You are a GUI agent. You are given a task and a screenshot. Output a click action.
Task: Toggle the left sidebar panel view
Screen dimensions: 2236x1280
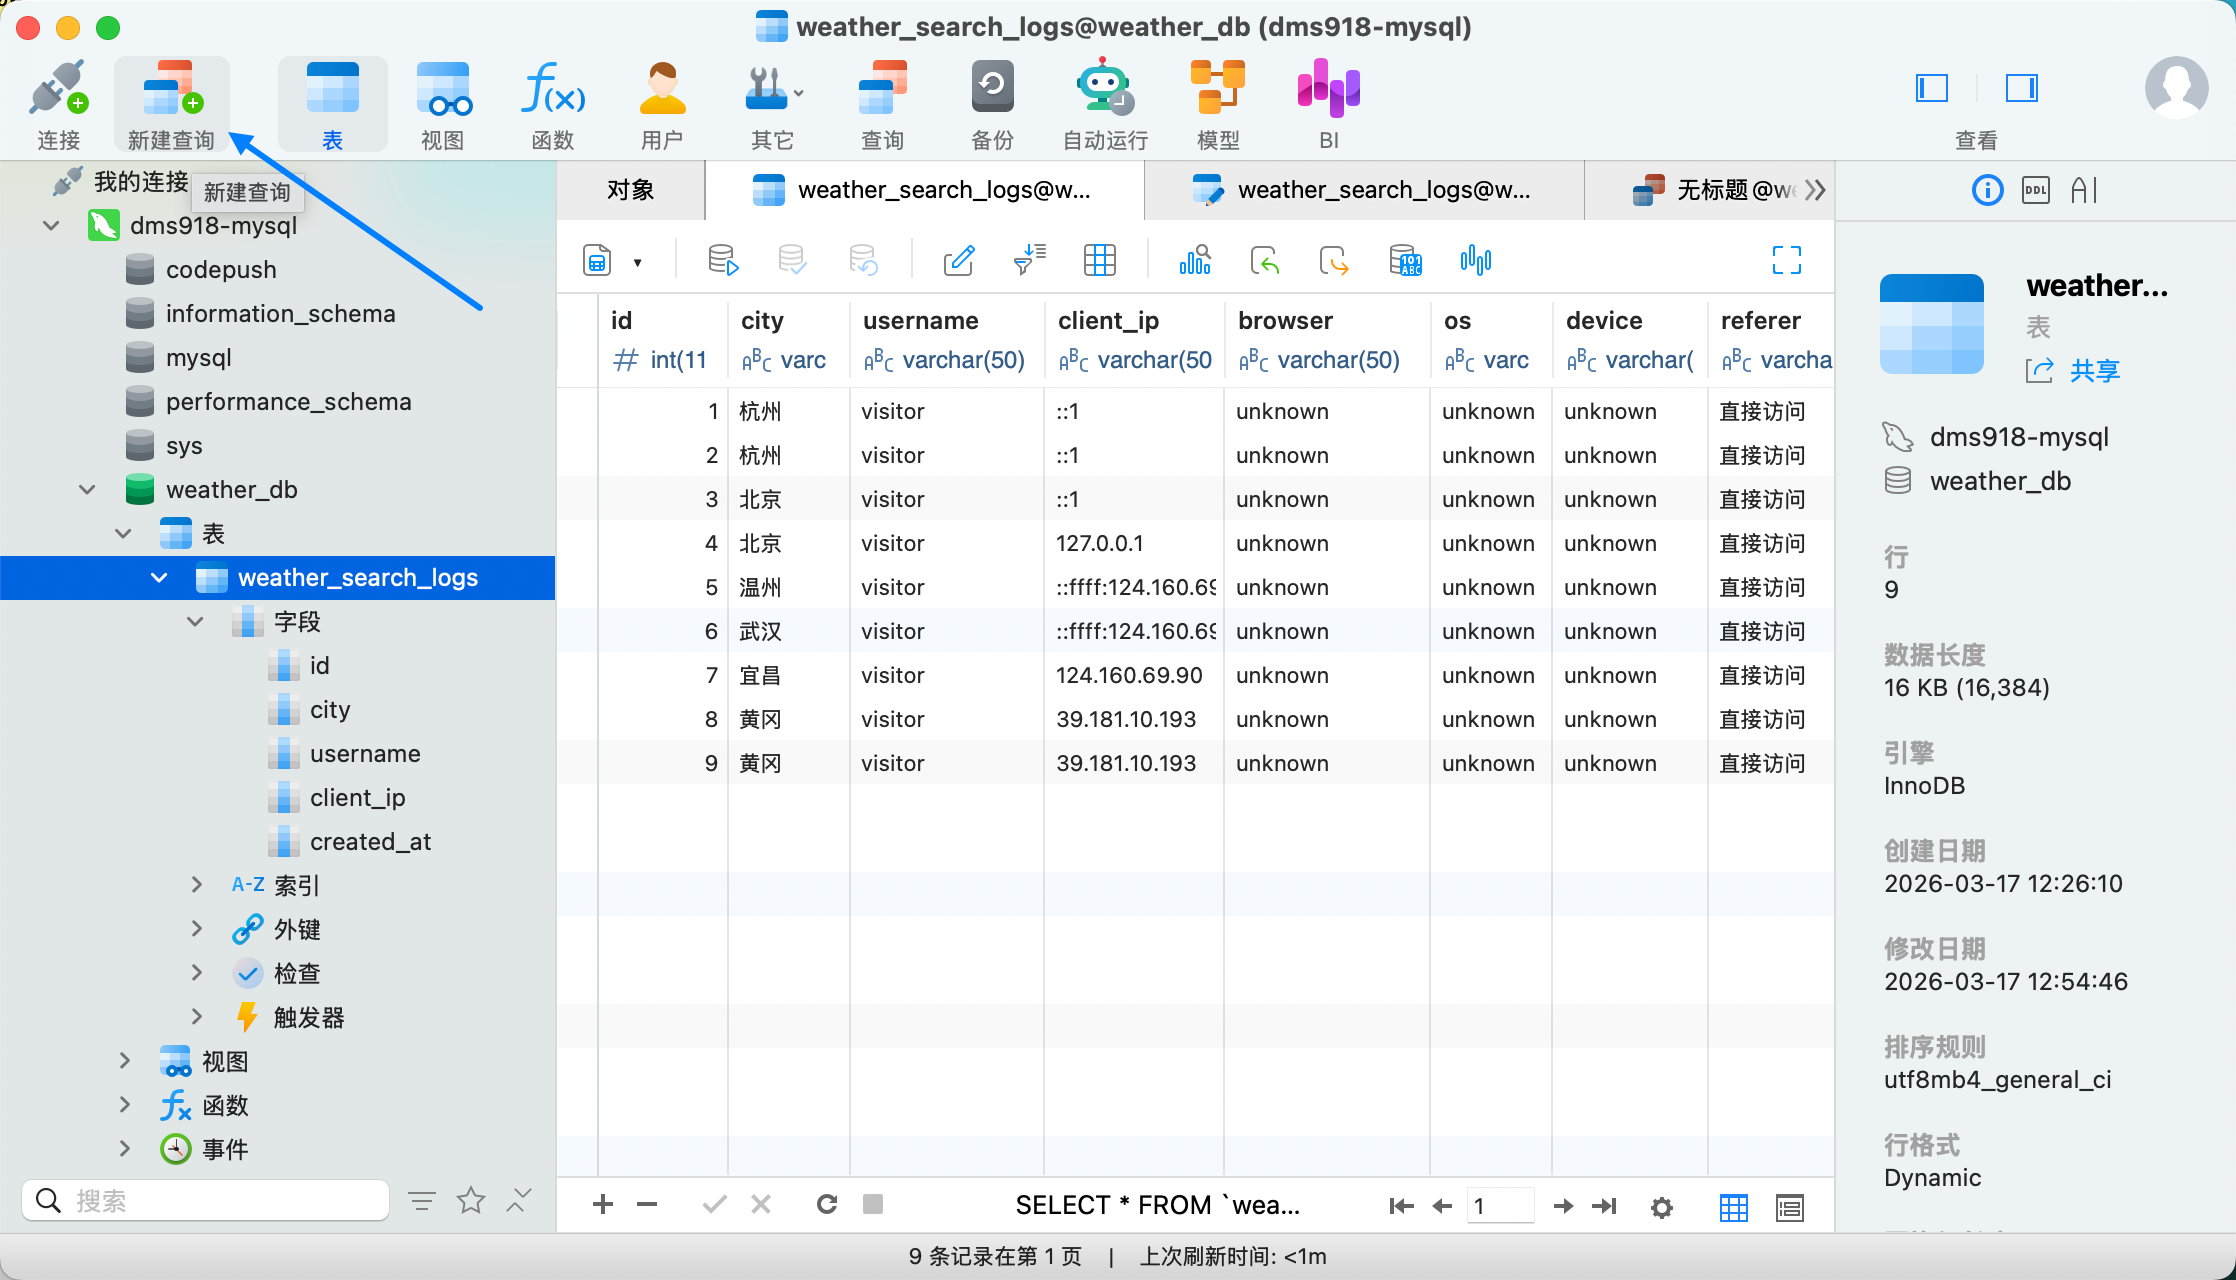(1931, 88)
